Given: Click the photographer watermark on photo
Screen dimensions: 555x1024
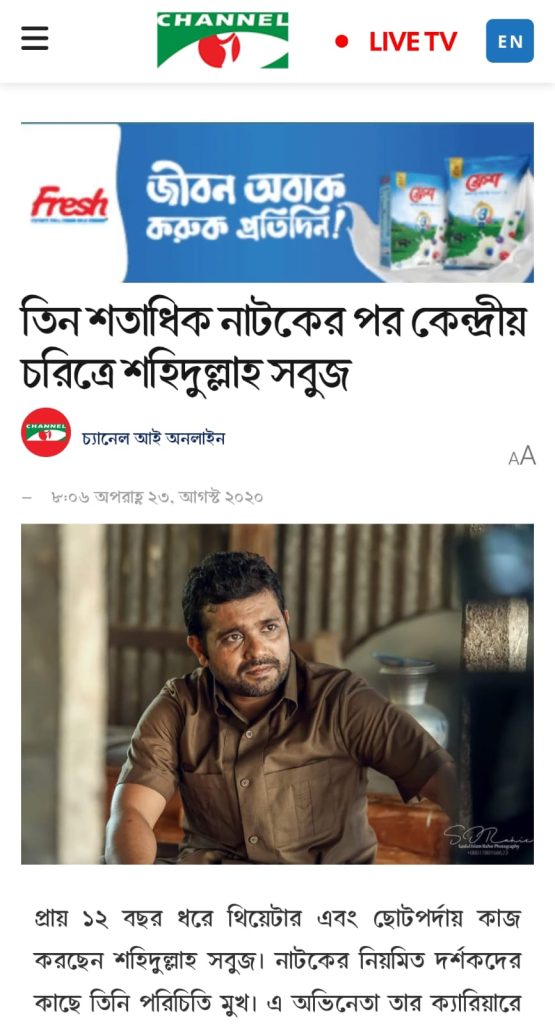Looking at the screenshot, I should (488, 837).
